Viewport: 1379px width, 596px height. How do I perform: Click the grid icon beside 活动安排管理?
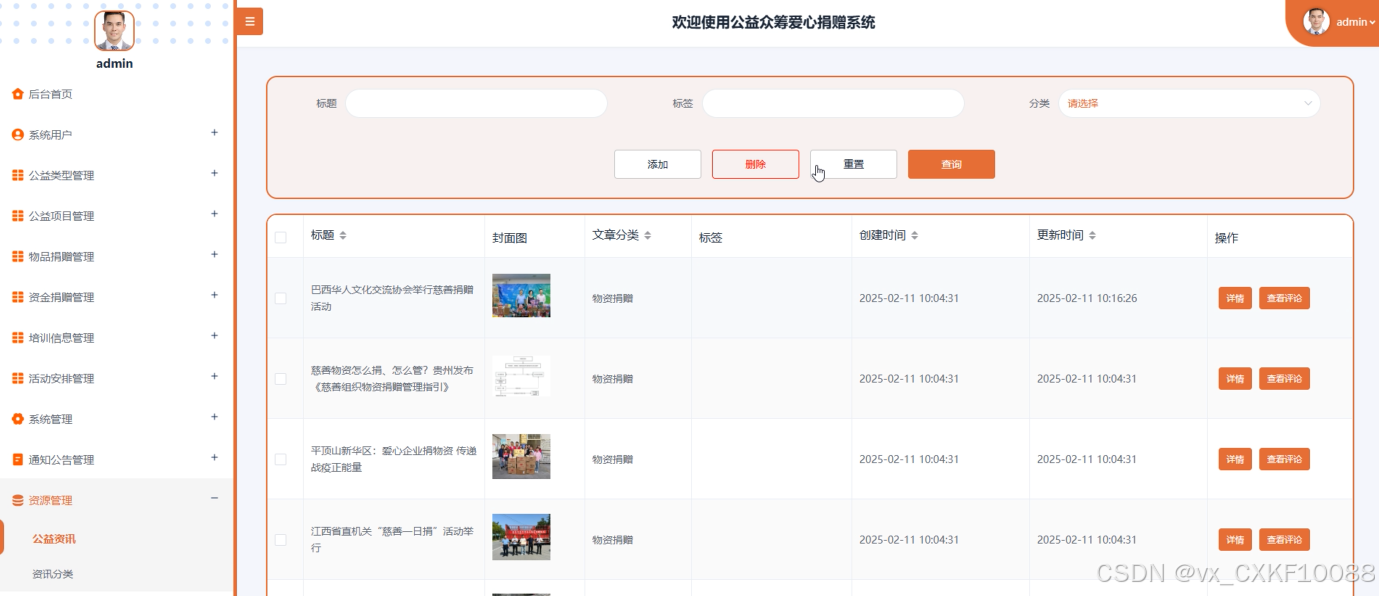(x=17, y=378)
